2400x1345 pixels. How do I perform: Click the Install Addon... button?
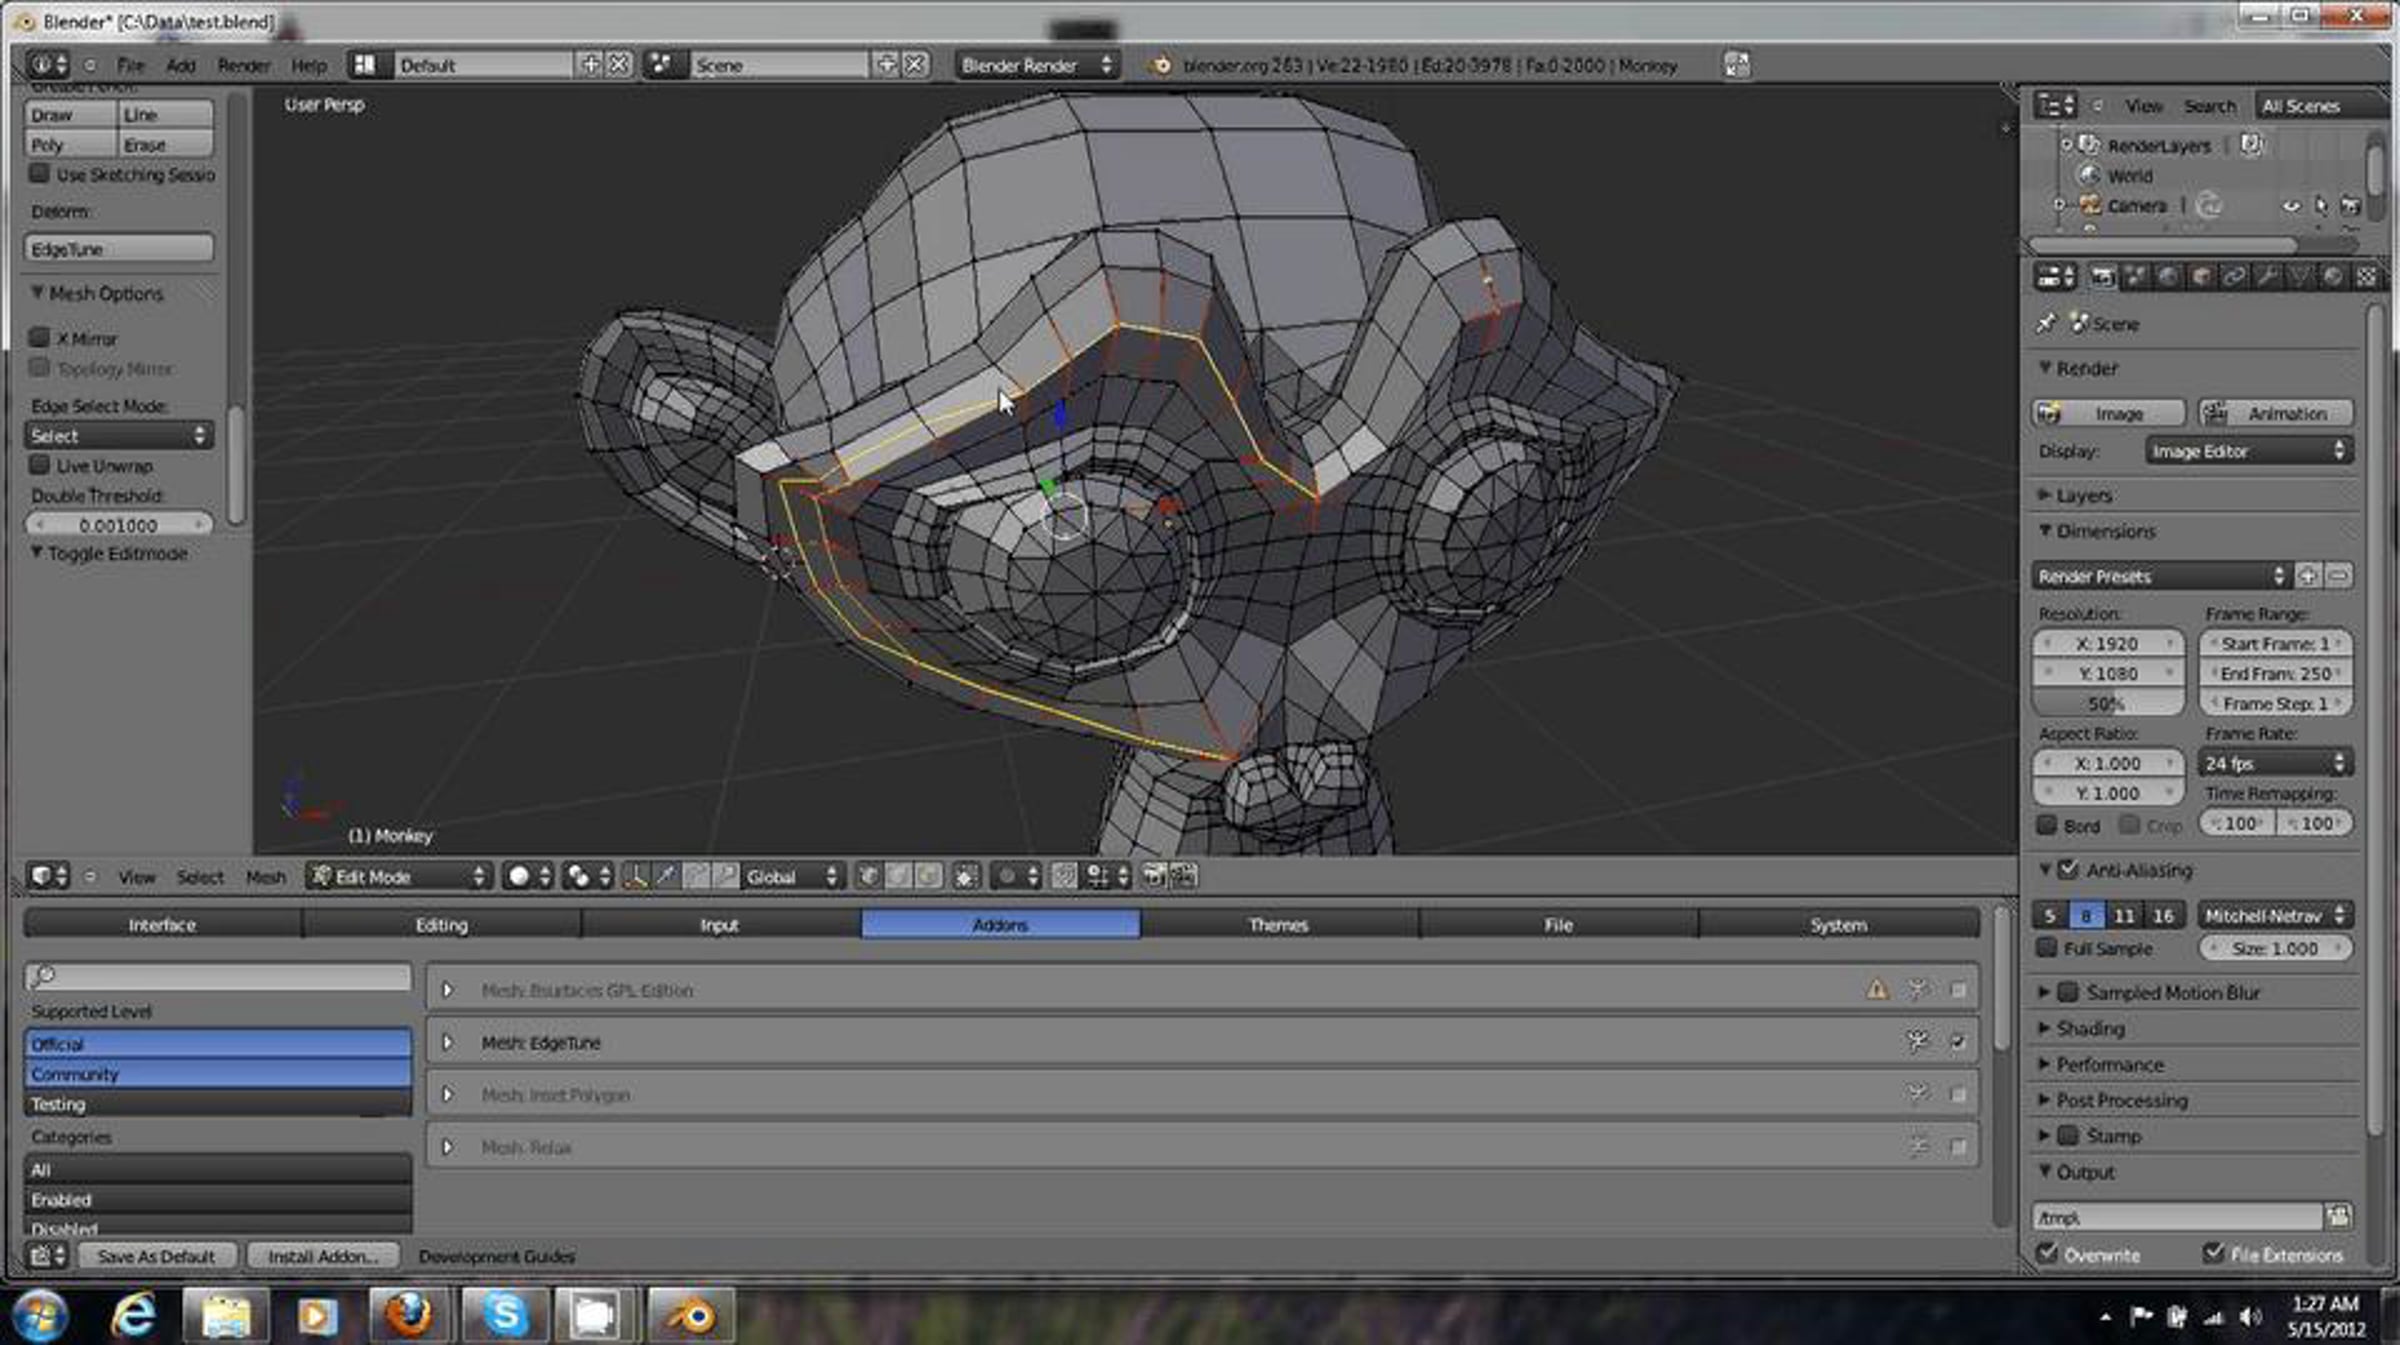click(323, 1256)
